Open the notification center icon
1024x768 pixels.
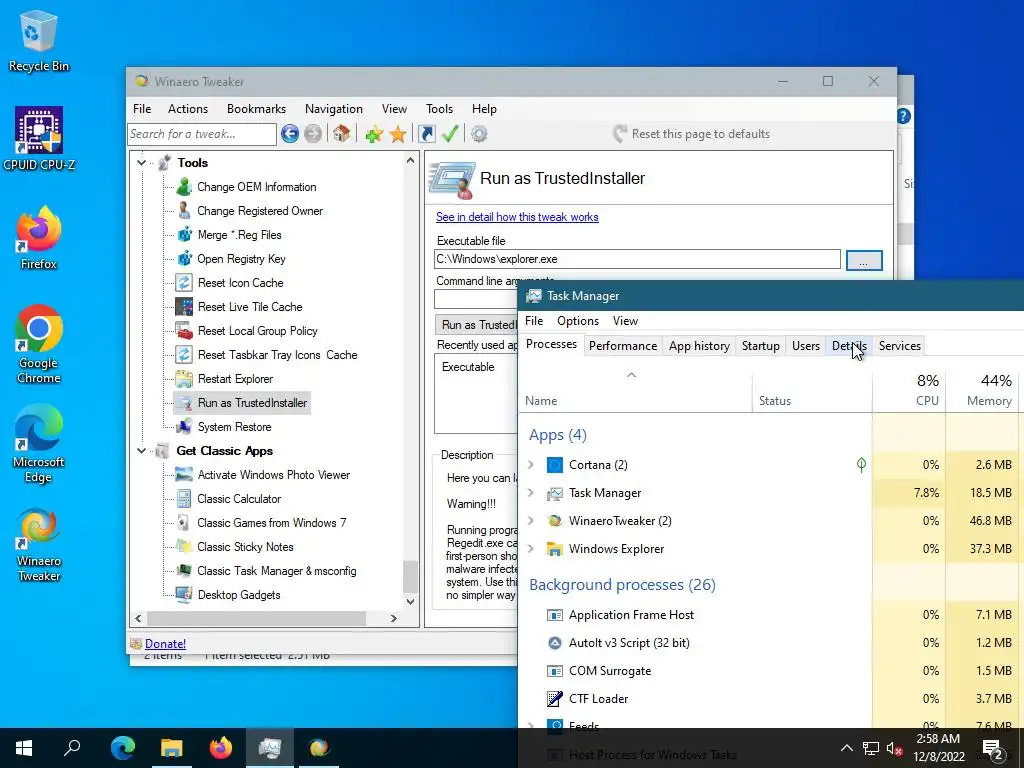[993, 749]
